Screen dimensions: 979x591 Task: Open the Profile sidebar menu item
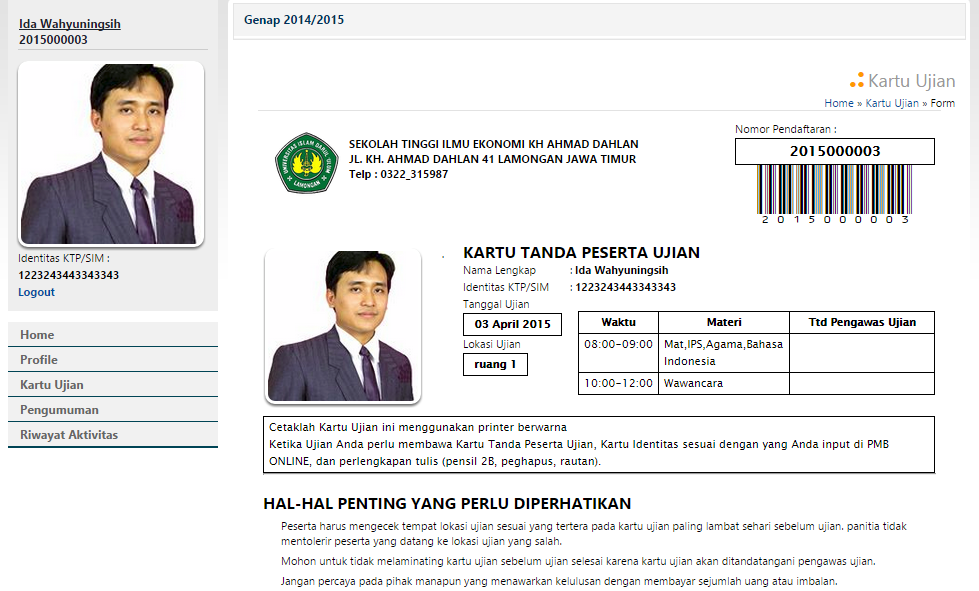coord(39,360)
